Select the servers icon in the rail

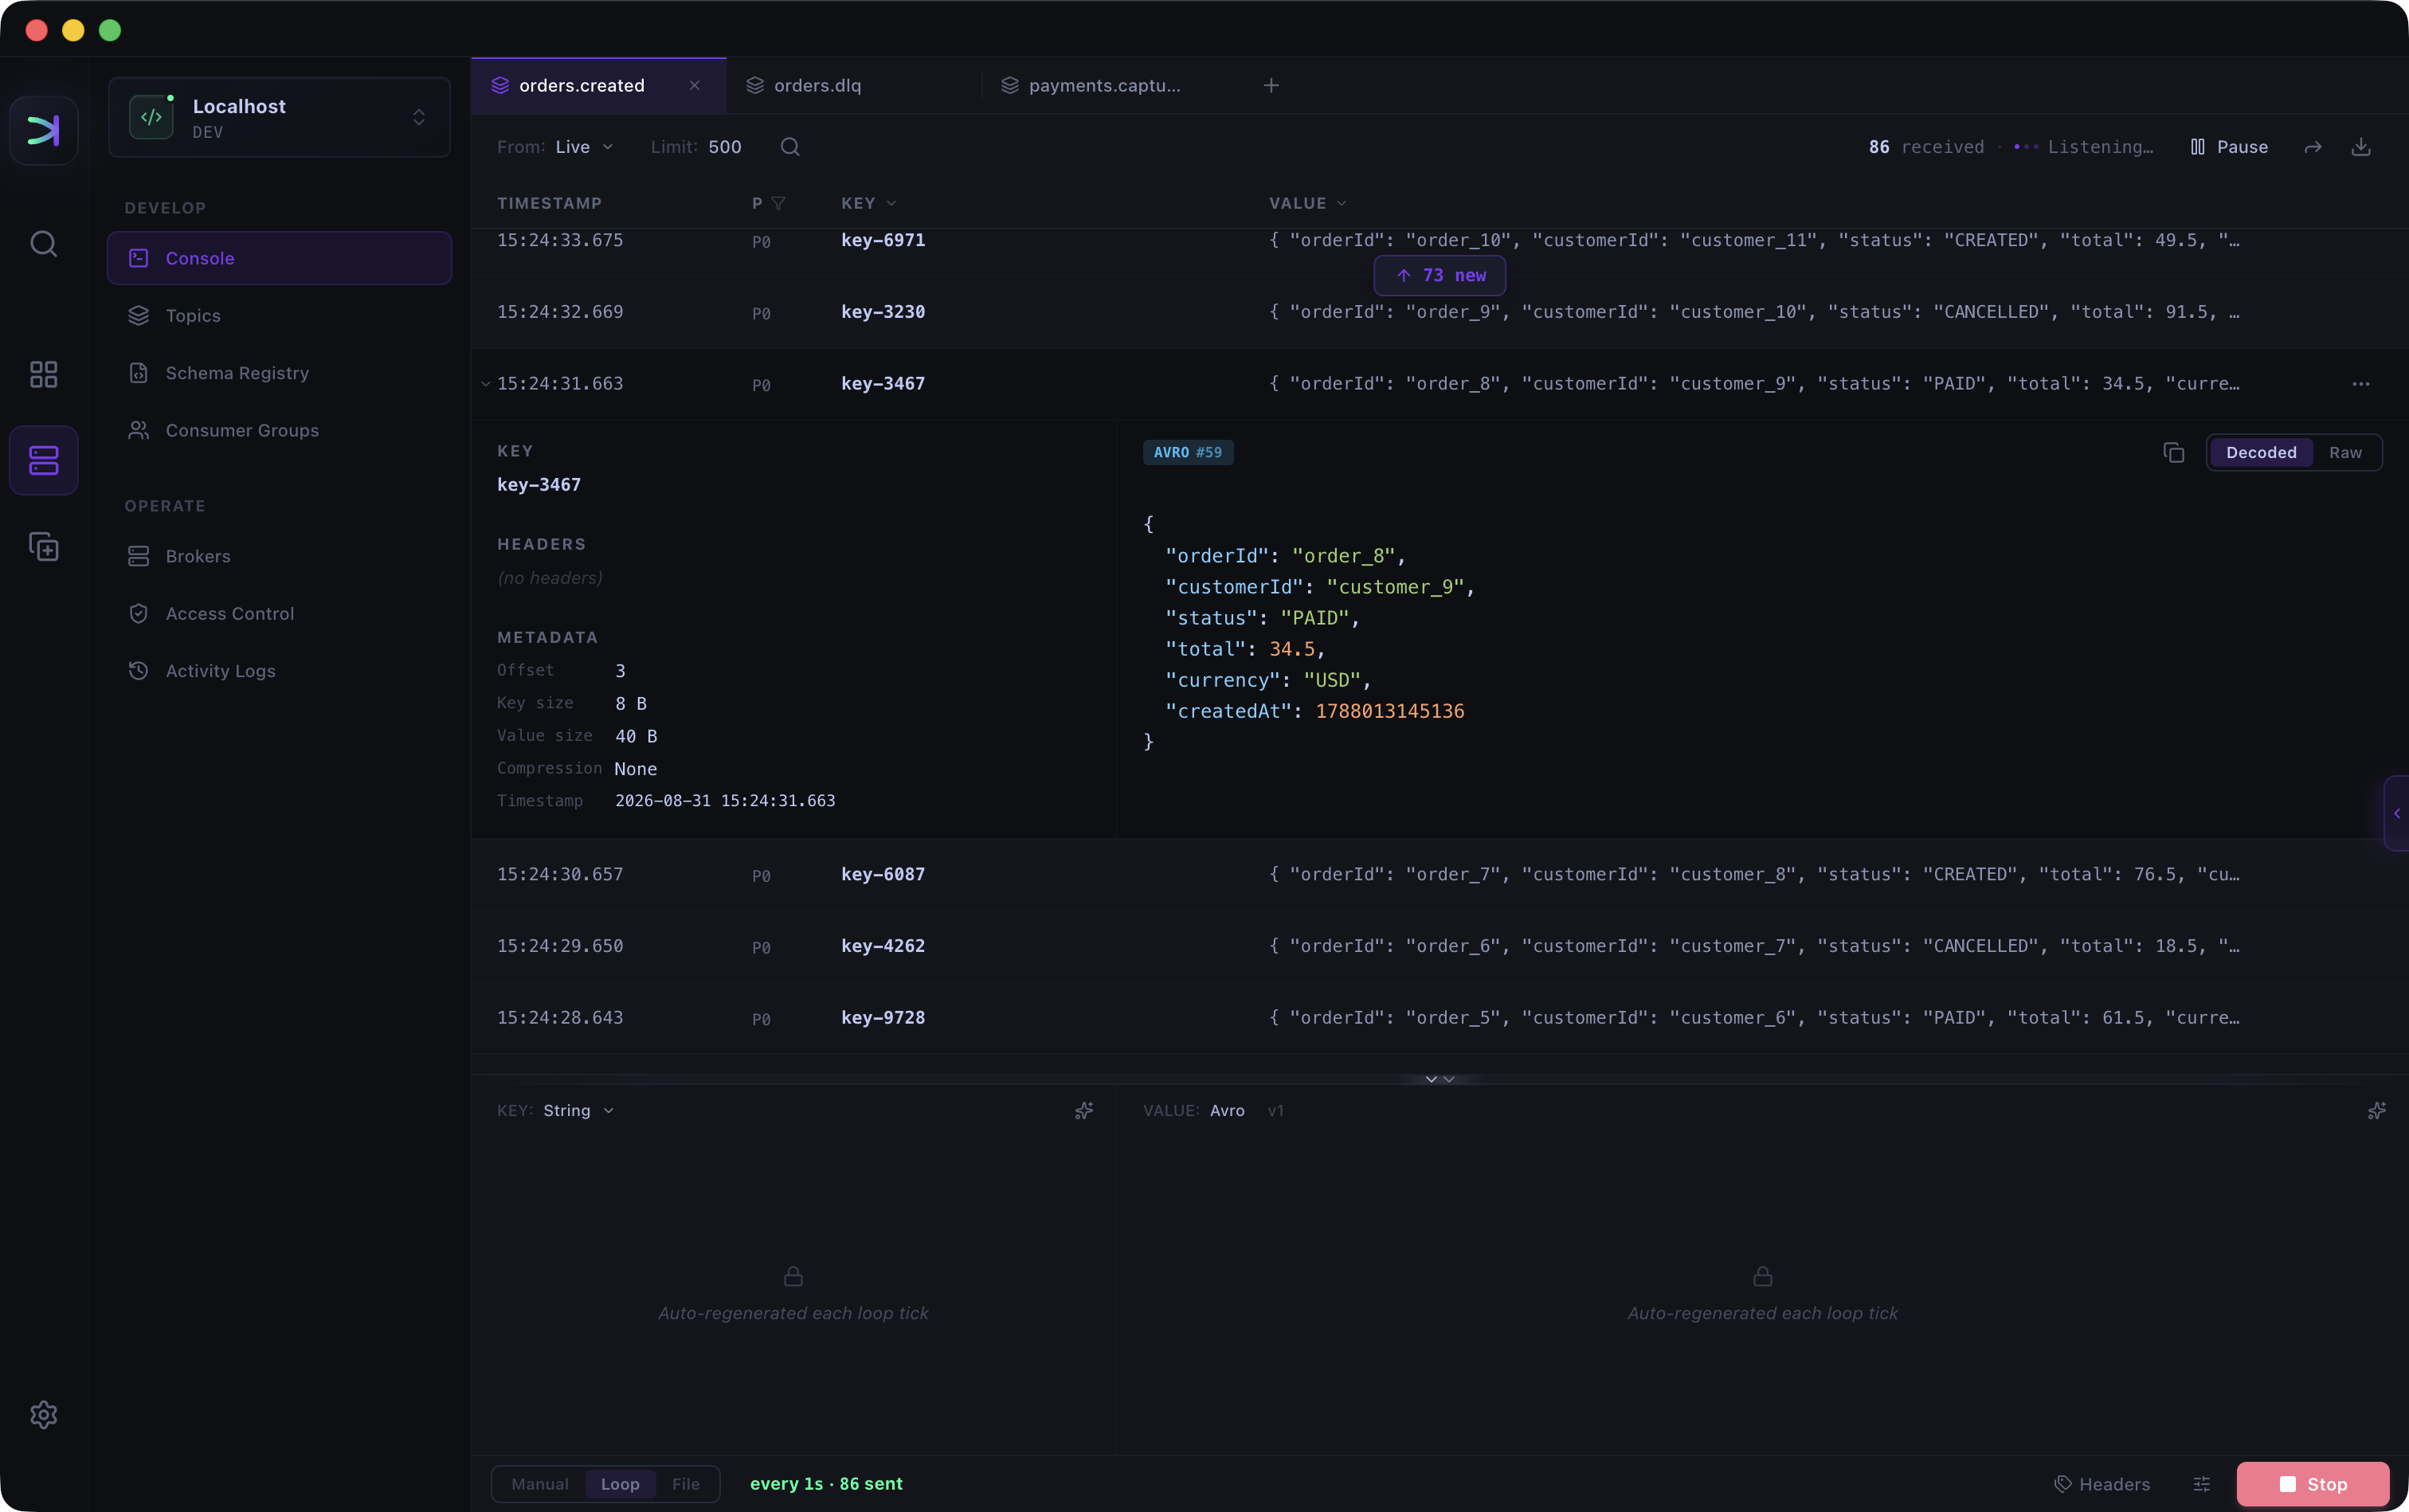pos(44,460)
